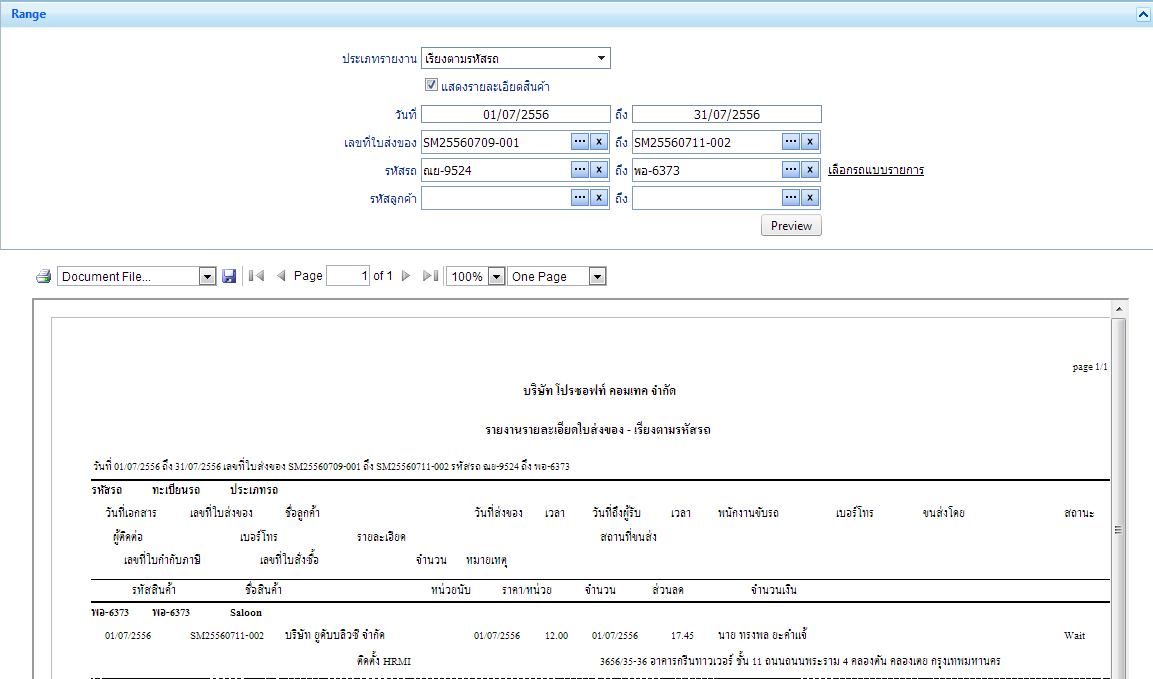Viewport: 1153px width, 679px height.
Task: Click arrival time "17.45" in the report row
Action: [682, 635]
